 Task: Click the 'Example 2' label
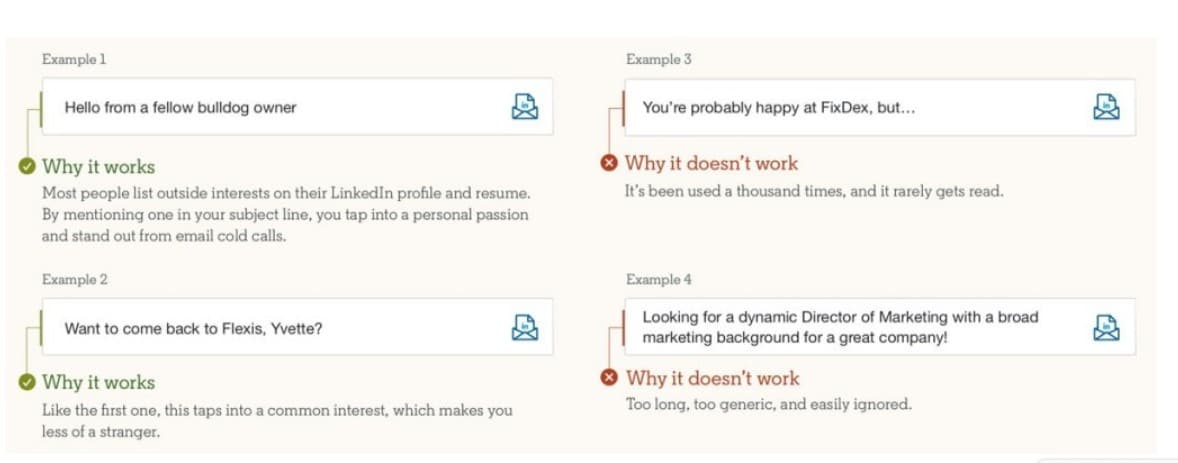[74, 280]
